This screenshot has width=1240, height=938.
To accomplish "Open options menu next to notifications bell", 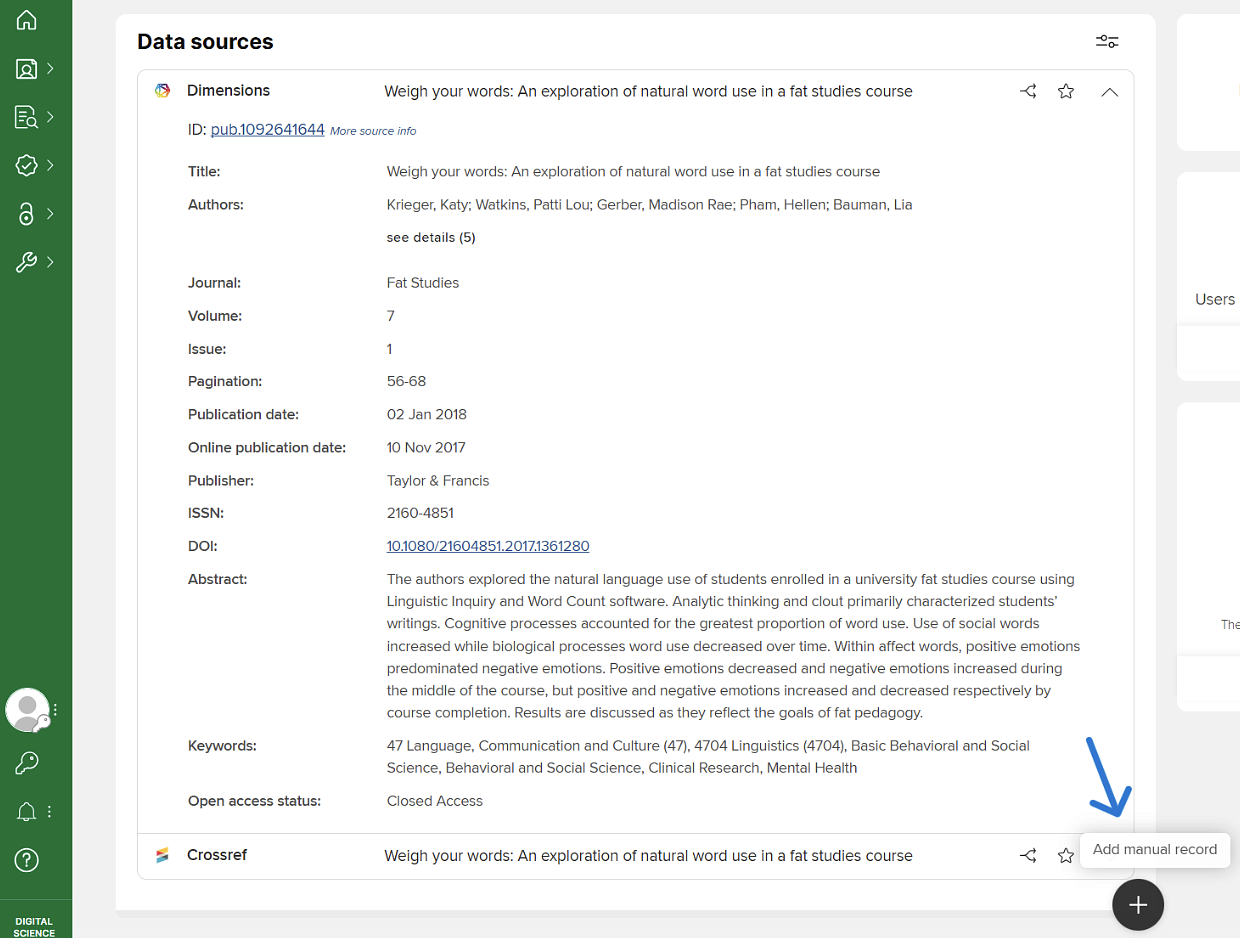I will click(49, 811).
